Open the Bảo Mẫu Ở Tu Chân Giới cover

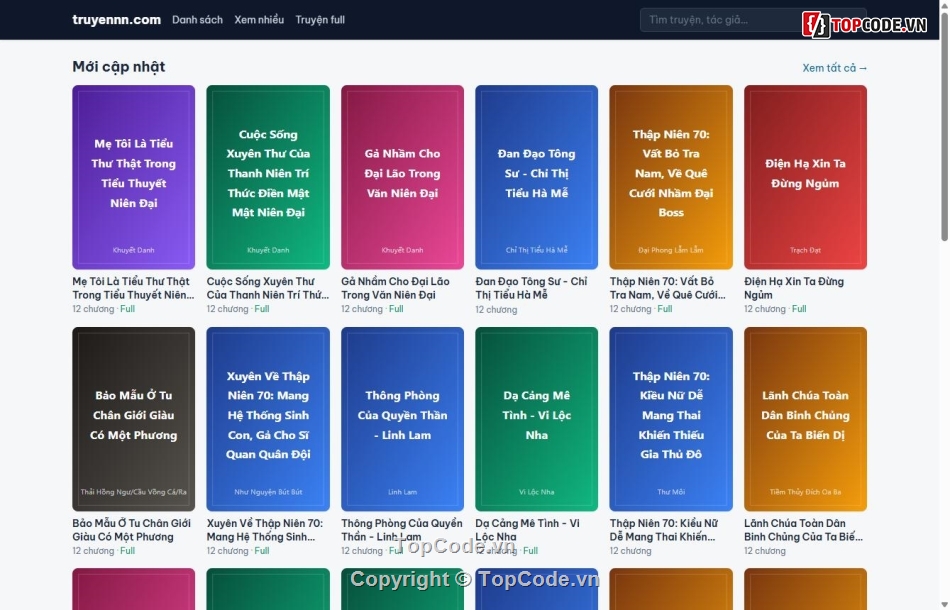click(x=133, y=419)
